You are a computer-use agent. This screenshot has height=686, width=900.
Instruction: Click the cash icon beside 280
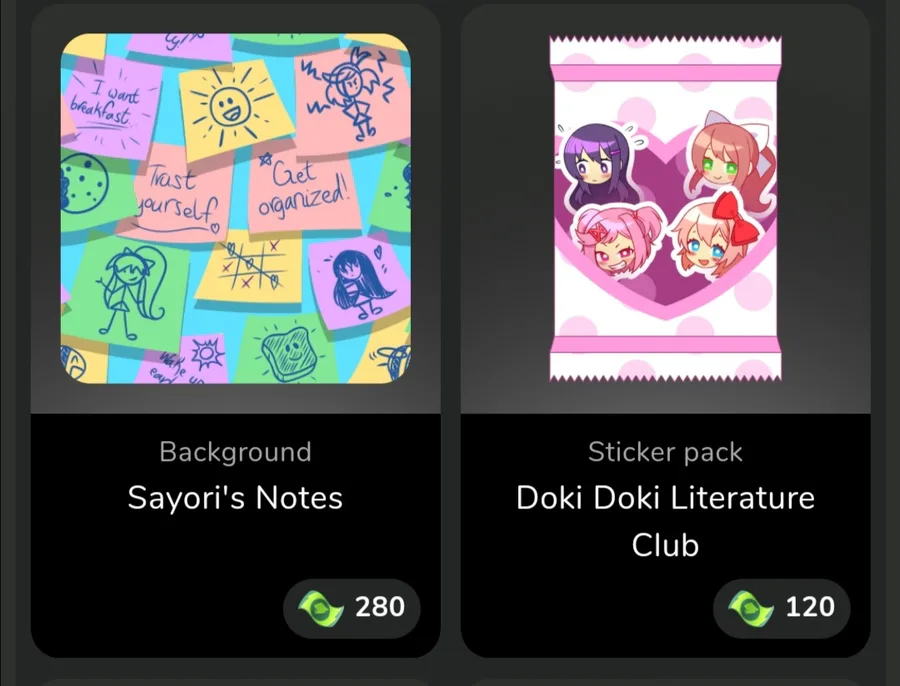(x=321, y=608)
